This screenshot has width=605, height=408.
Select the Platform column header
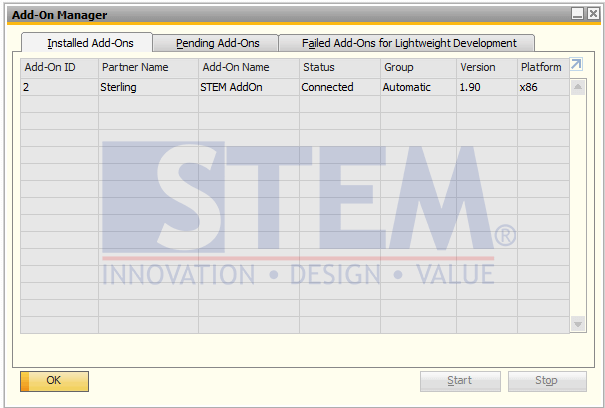pos(543,68)
